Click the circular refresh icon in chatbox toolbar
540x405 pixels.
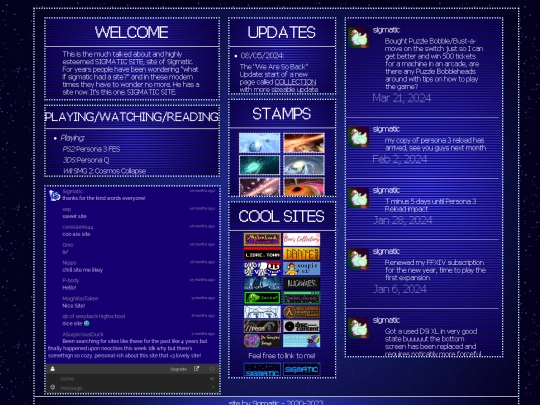(212, 369)
